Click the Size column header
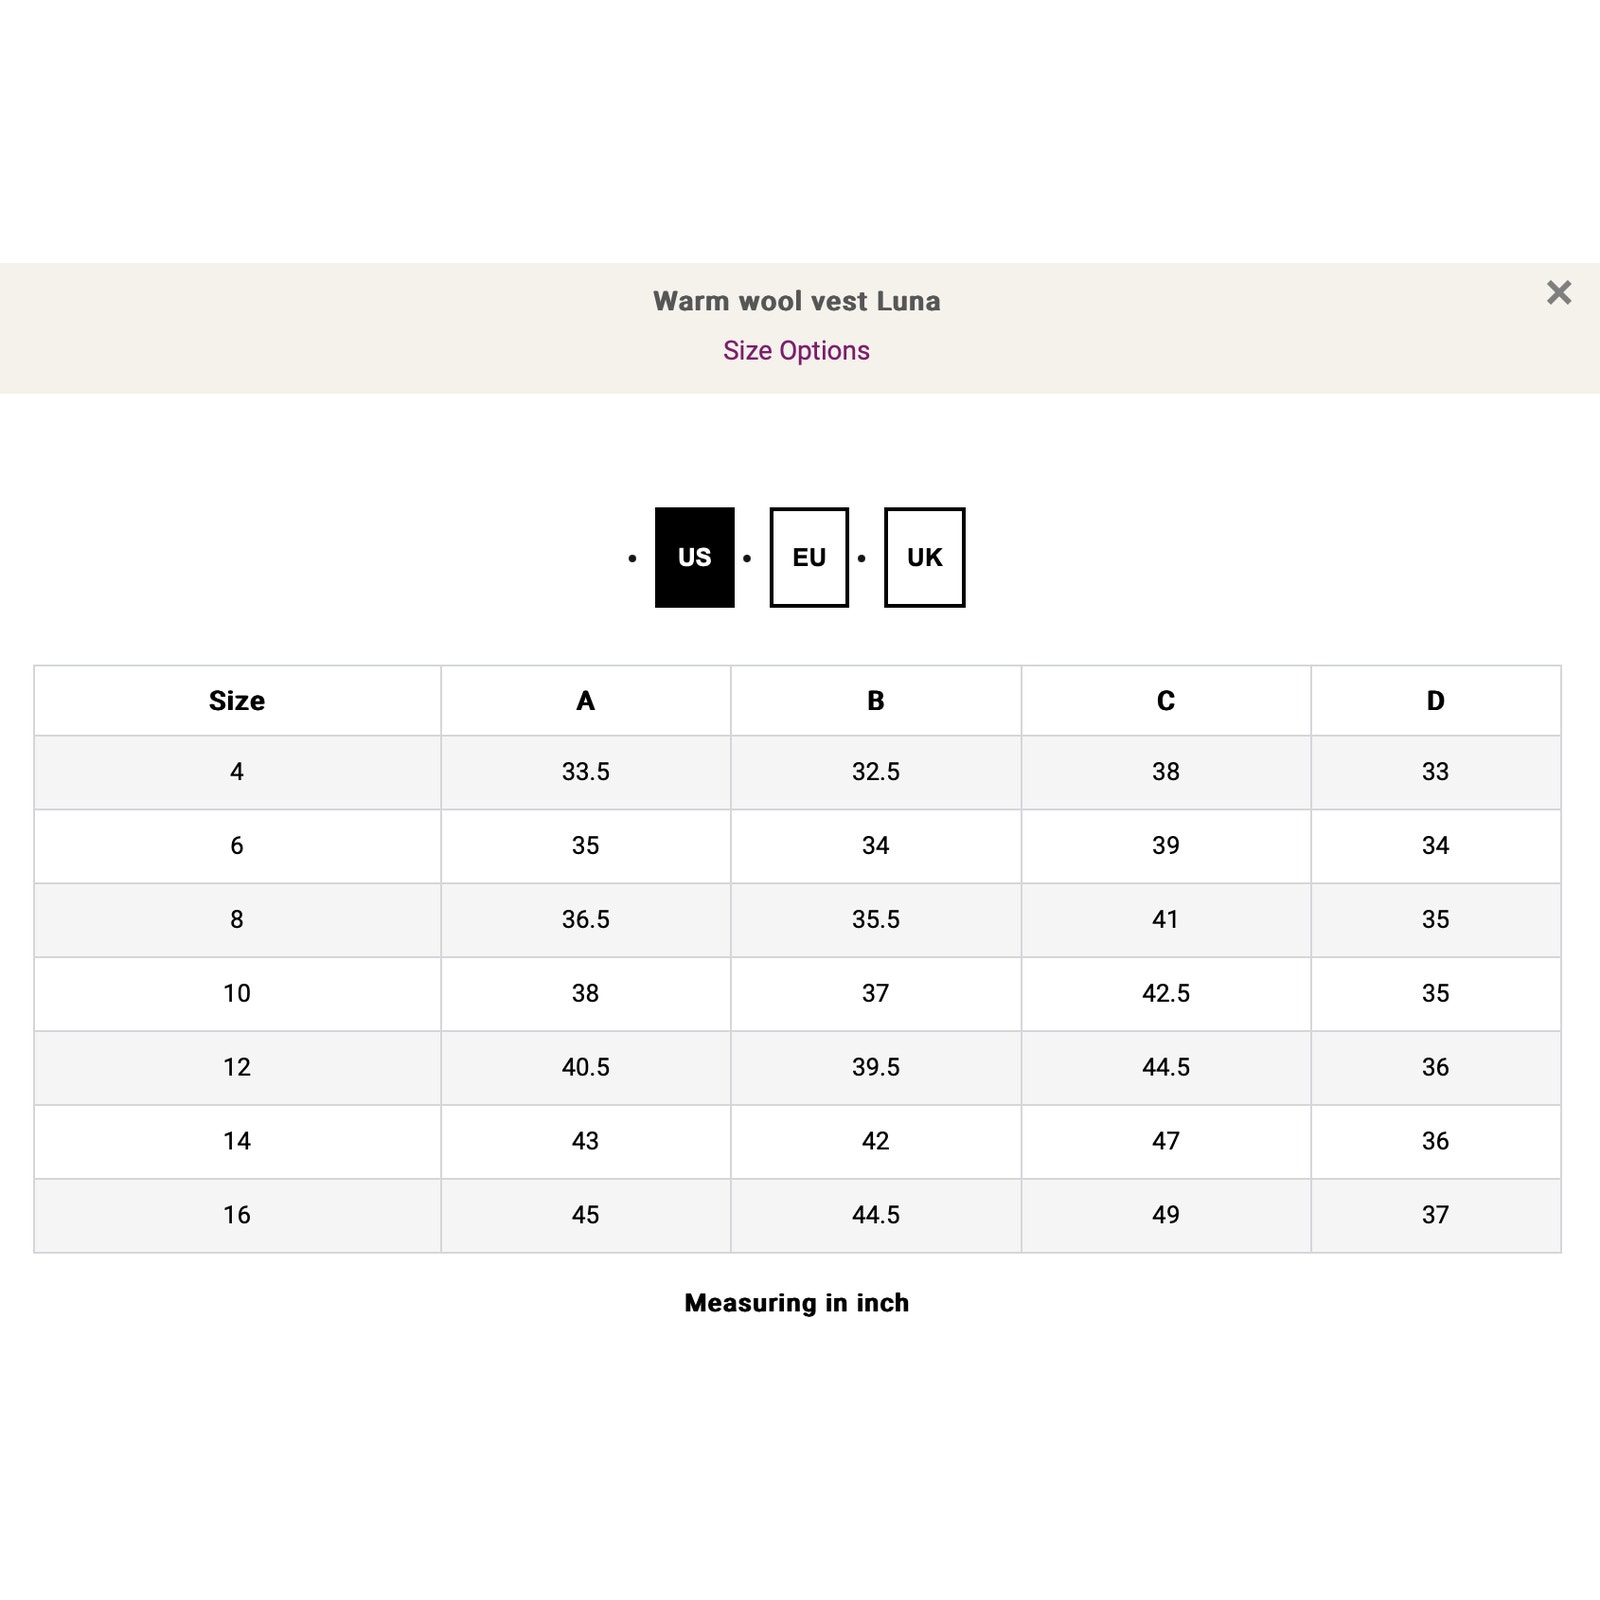This screenshot has height=1600, width=1600. coord(237,701)
